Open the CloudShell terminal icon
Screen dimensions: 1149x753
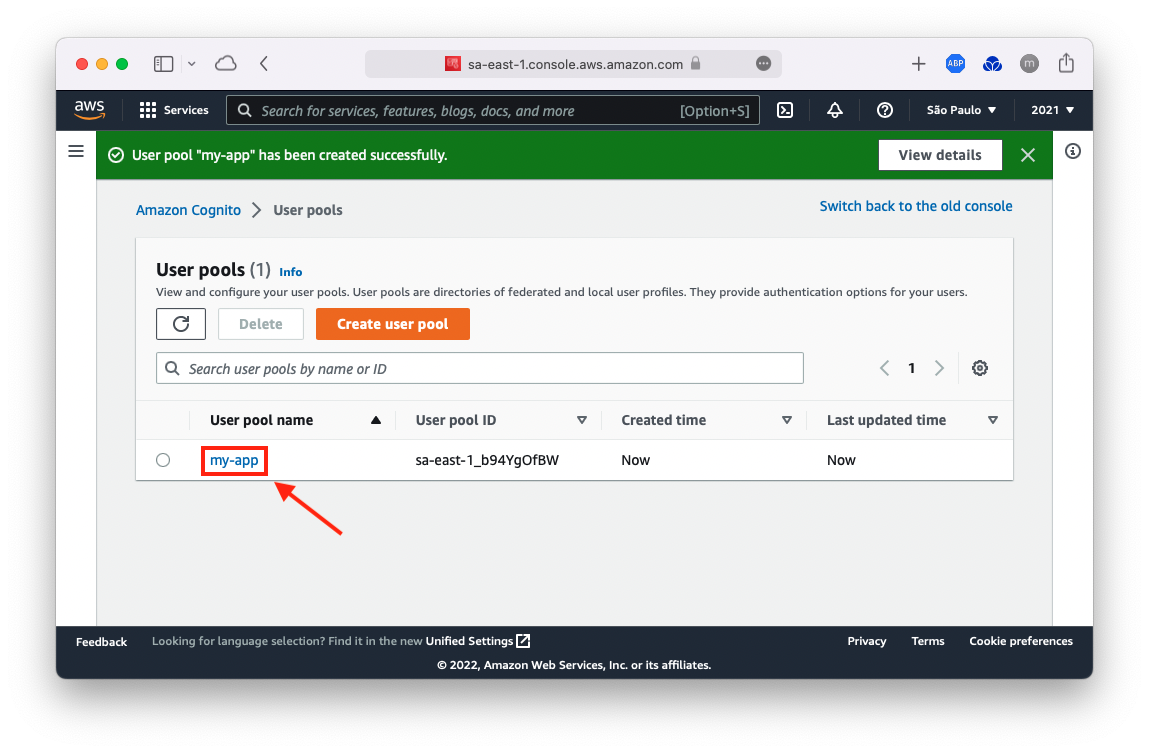(x=785, y=110)
